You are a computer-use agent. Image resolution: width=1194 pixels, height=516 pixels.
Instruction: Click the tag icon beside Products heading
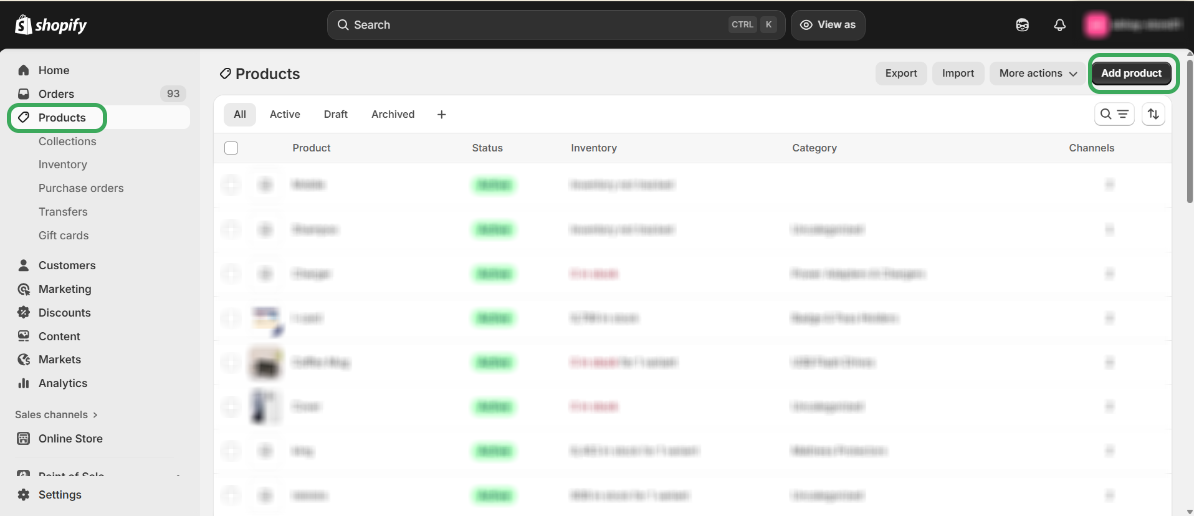point(225,74)
